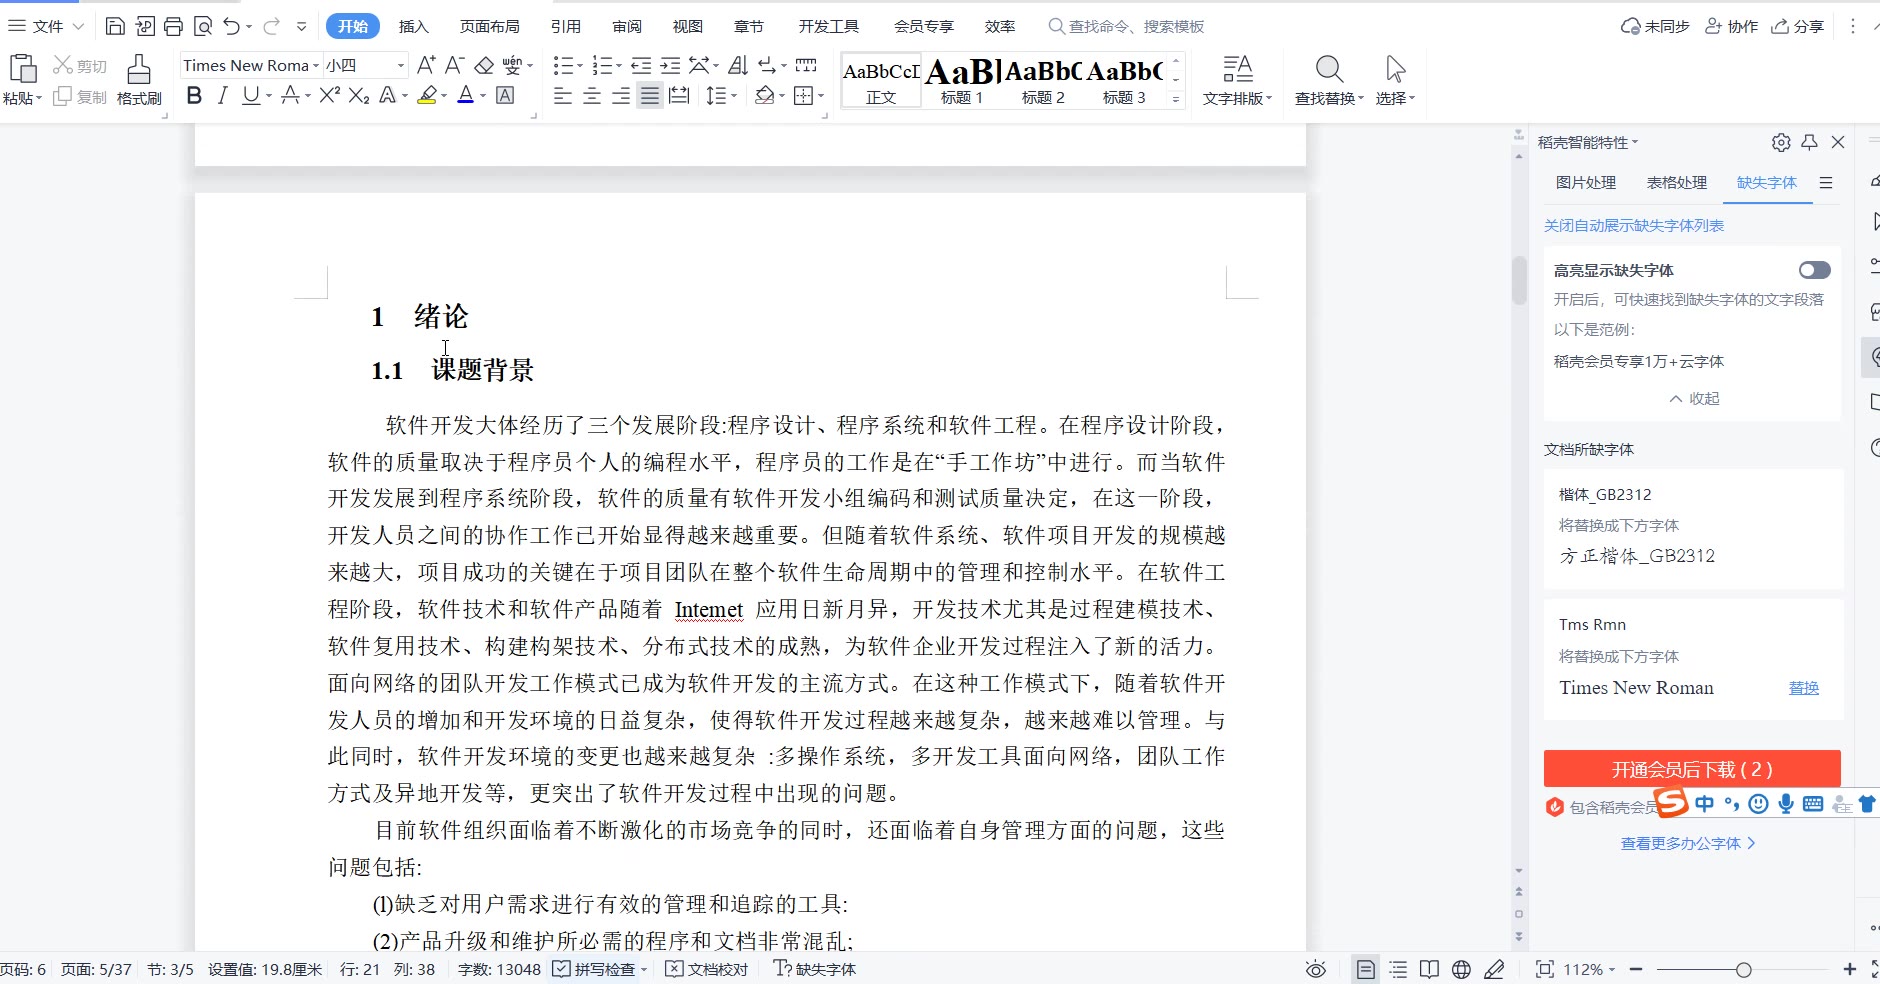Toggle italic formatting
This screenshot has height=984, width=1880.
click(222, 95)
